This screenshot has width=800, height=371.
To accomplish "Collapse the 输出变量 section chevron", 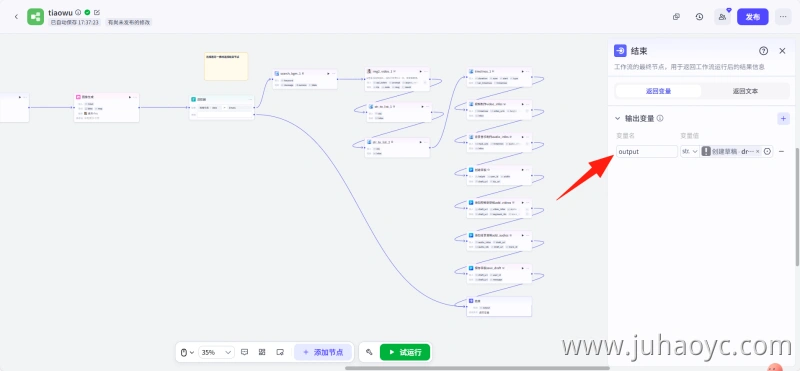I will (x=617, y=118).
